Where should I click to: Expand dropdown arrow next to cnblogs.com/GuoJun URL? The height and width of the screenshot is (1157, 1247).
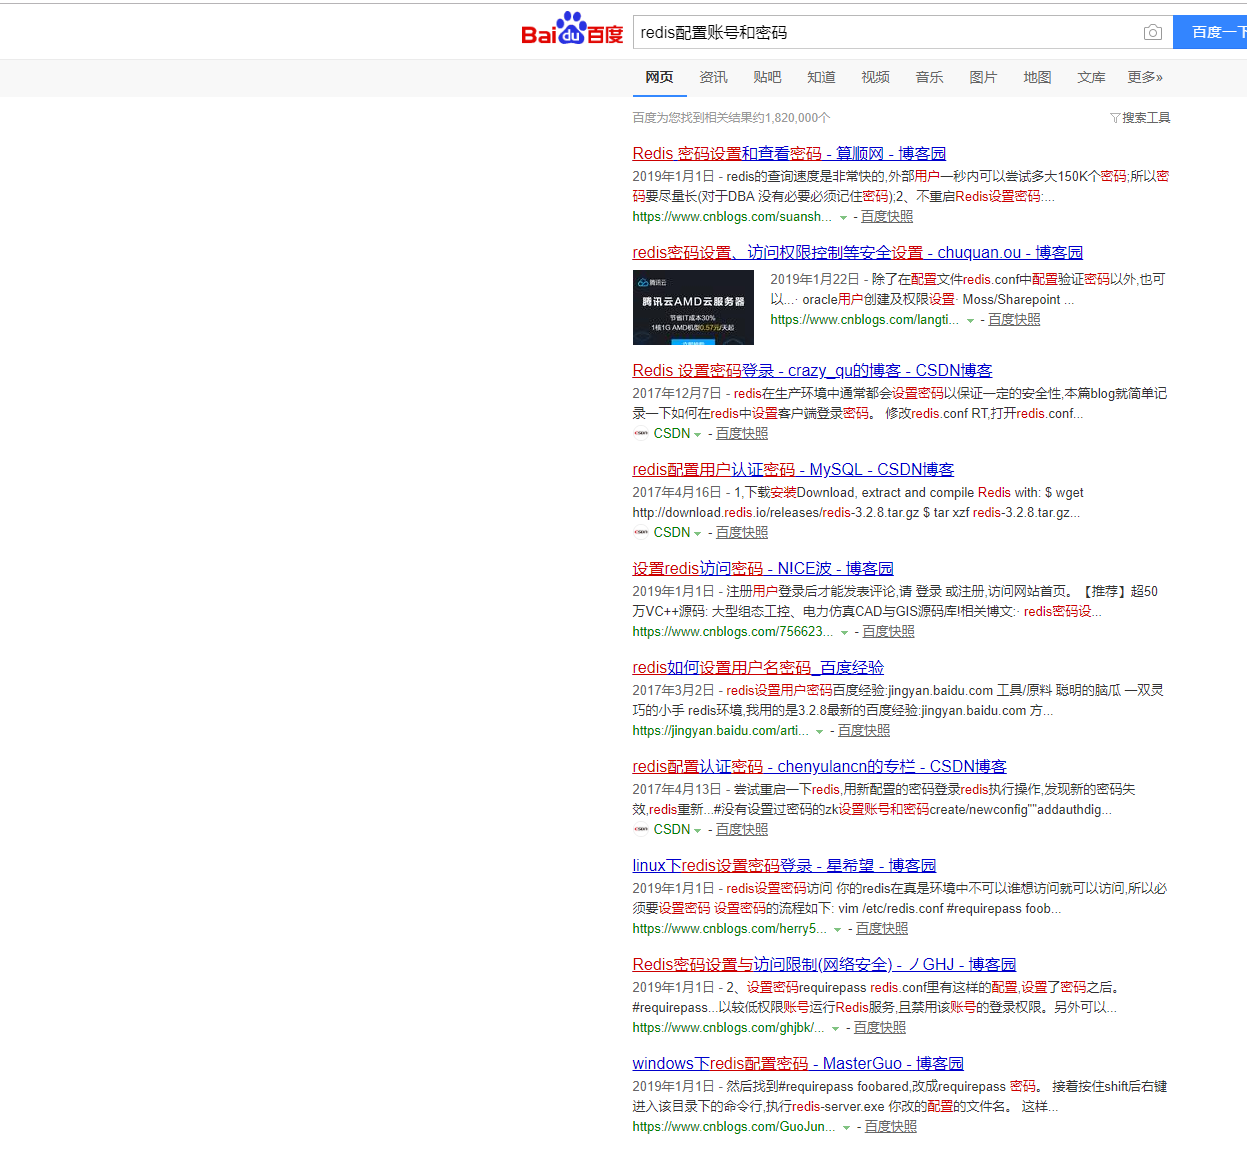click(847, 1127)
